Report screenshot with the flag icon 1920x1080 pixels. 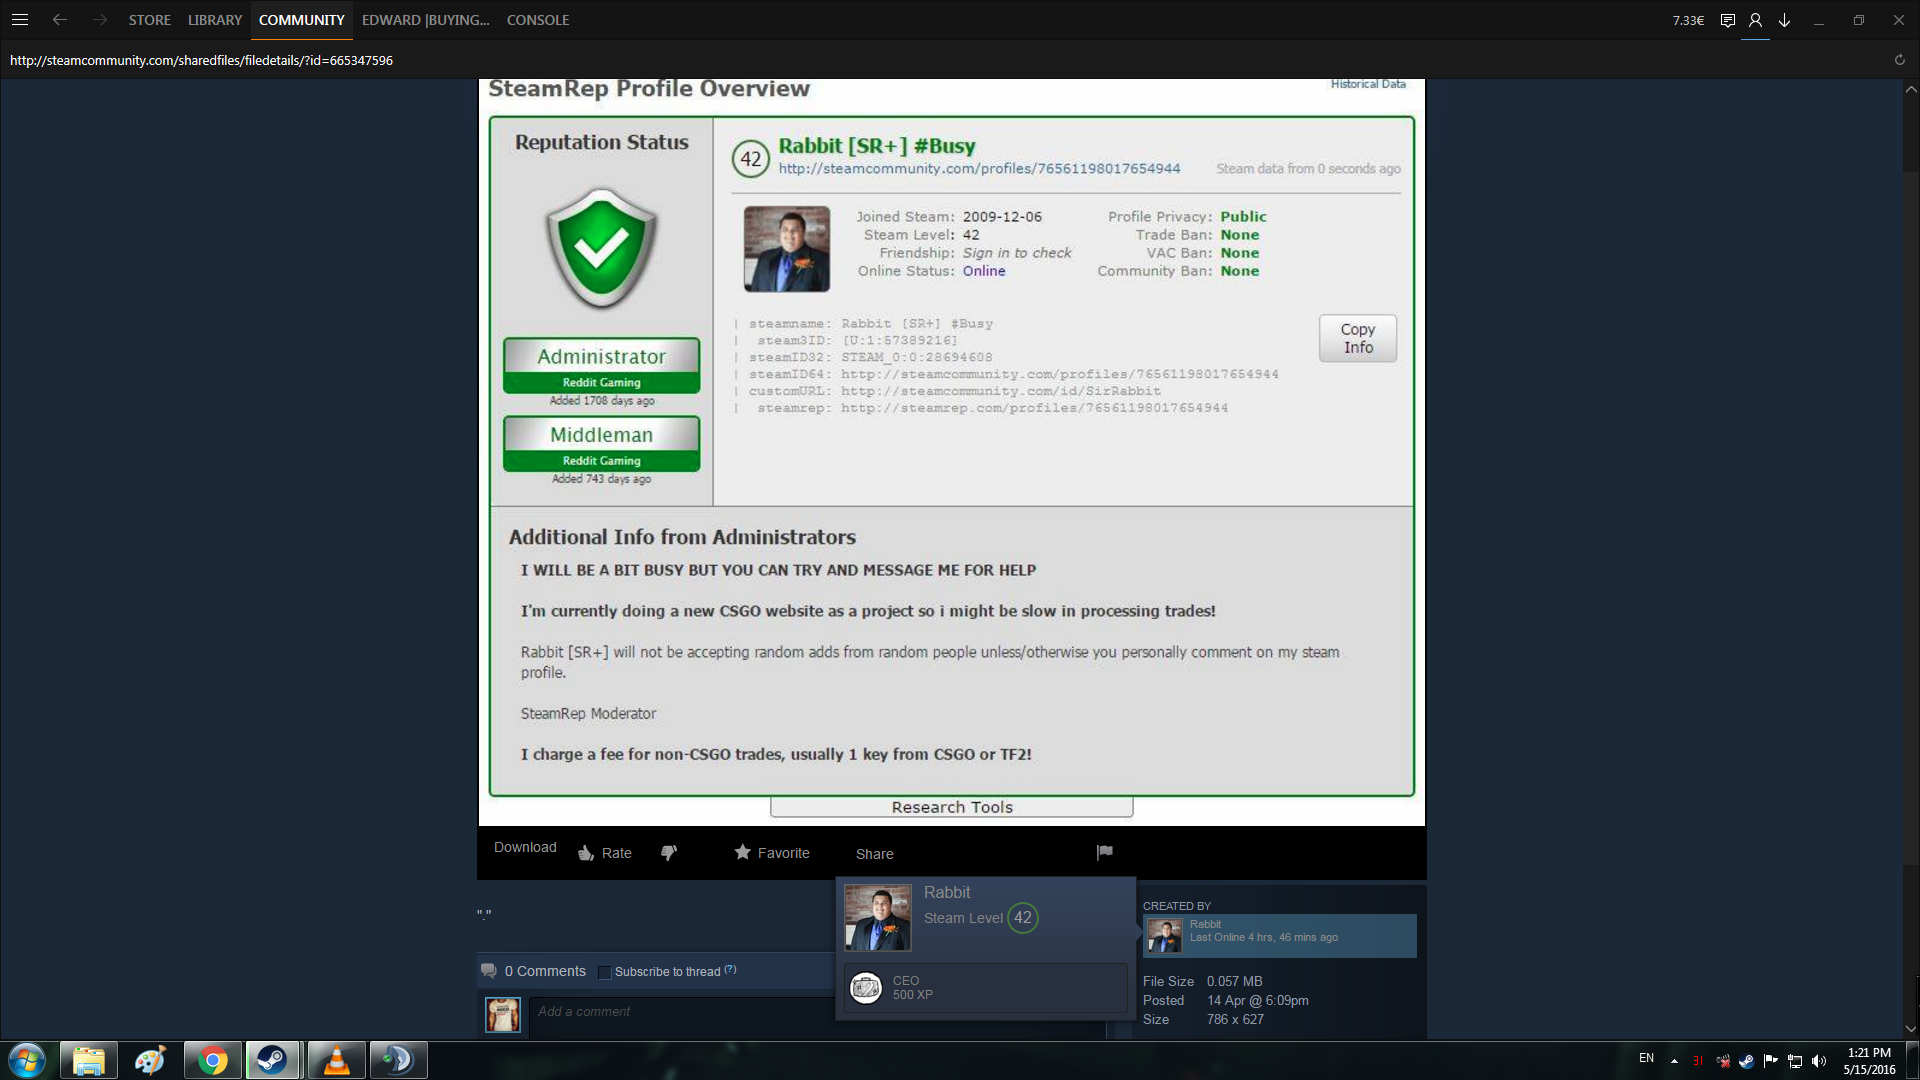[1104, 852]
